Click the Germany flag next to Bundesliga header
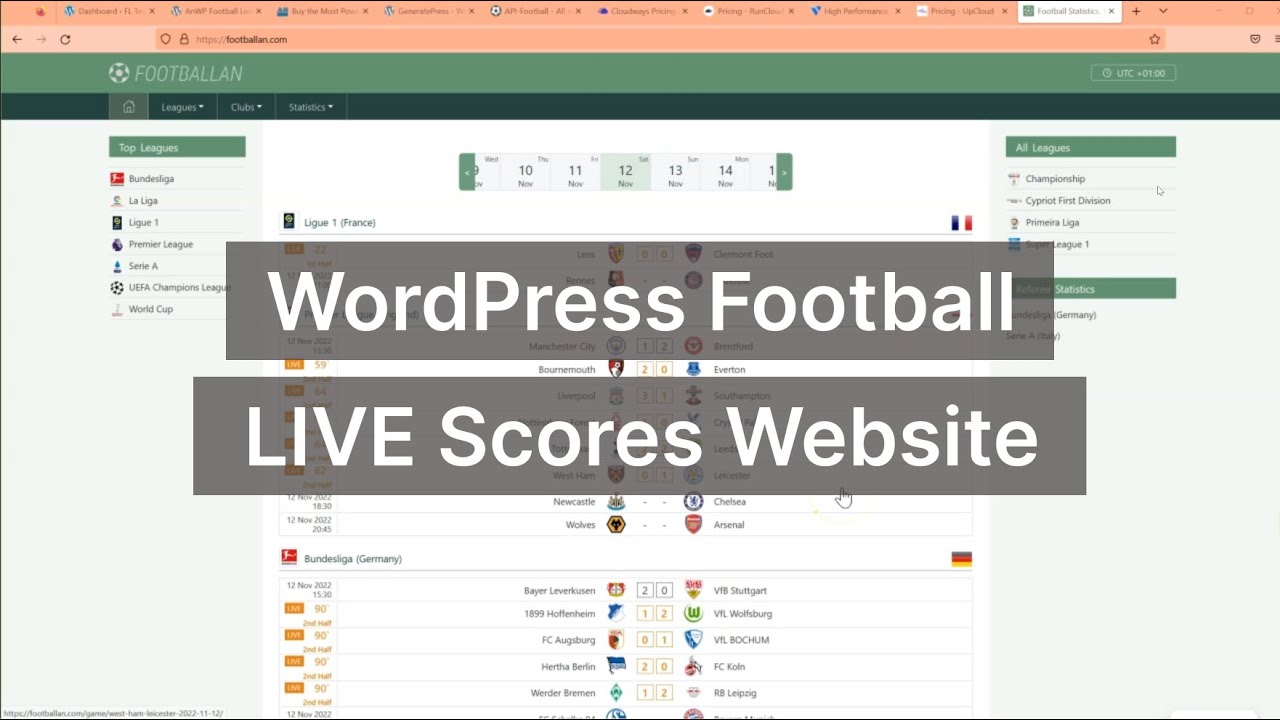Viewport: 1280px width, 720px height. (961, 559)
